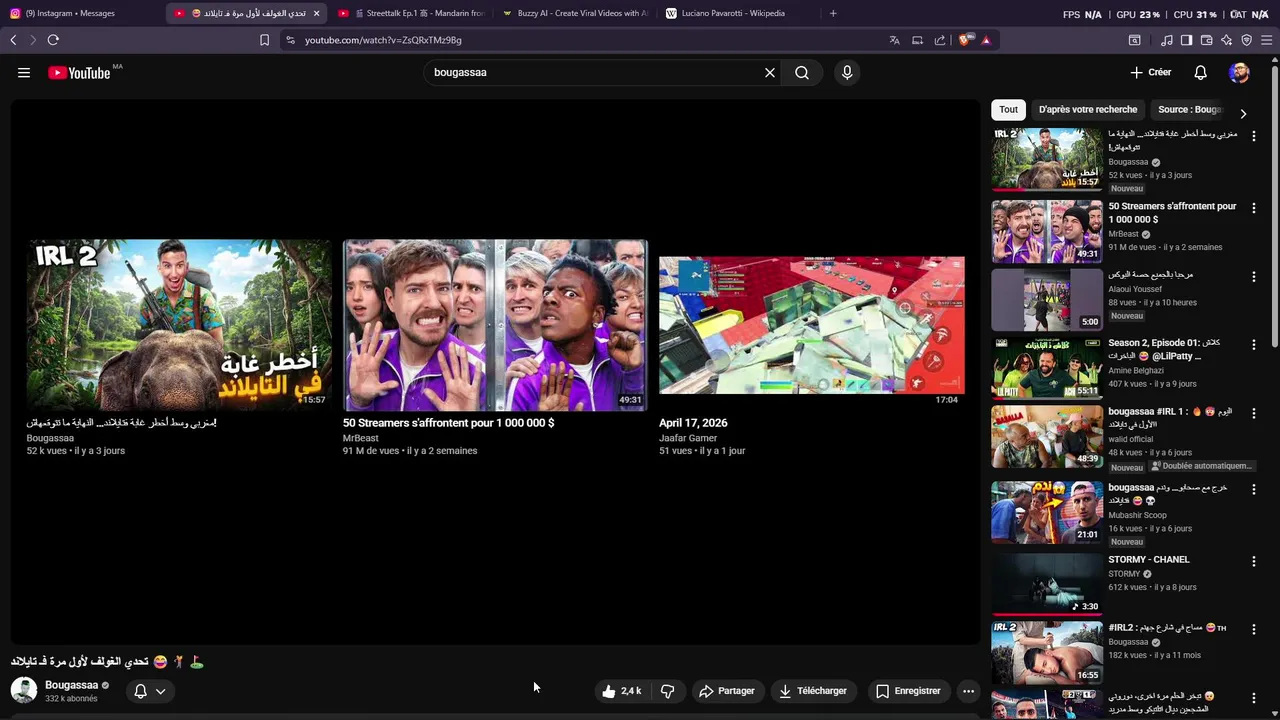Open STORMY - CHANEL sidebar title

(x=1149, y=560)
